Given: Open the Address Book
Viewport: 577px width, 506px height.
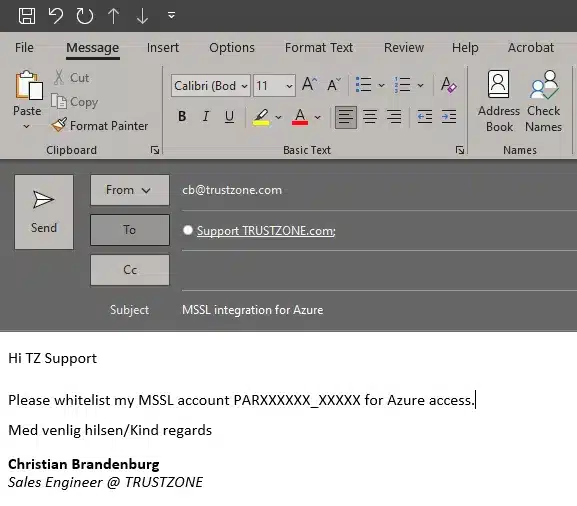Looking at the screenshot, I should coord(499,101).
